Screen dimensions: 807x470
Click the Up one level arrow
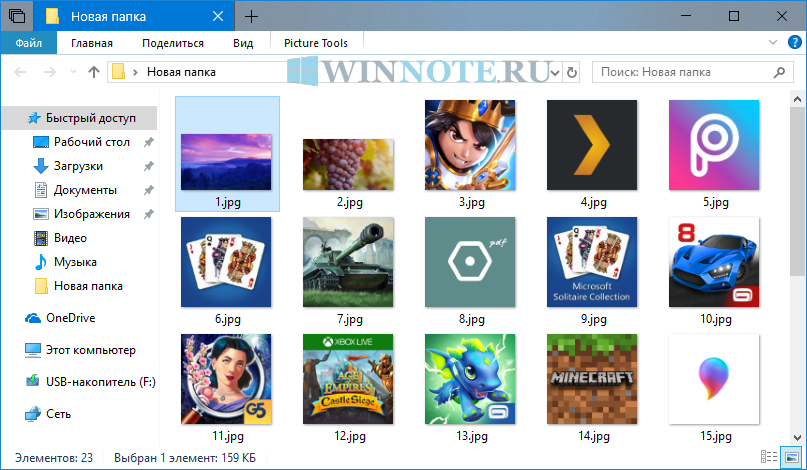[94, 72]
